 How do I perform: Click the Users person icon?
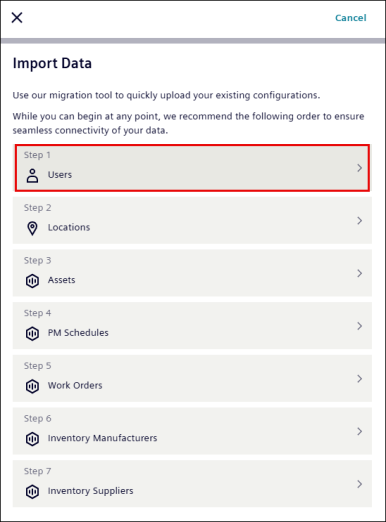tap(32, 175)
